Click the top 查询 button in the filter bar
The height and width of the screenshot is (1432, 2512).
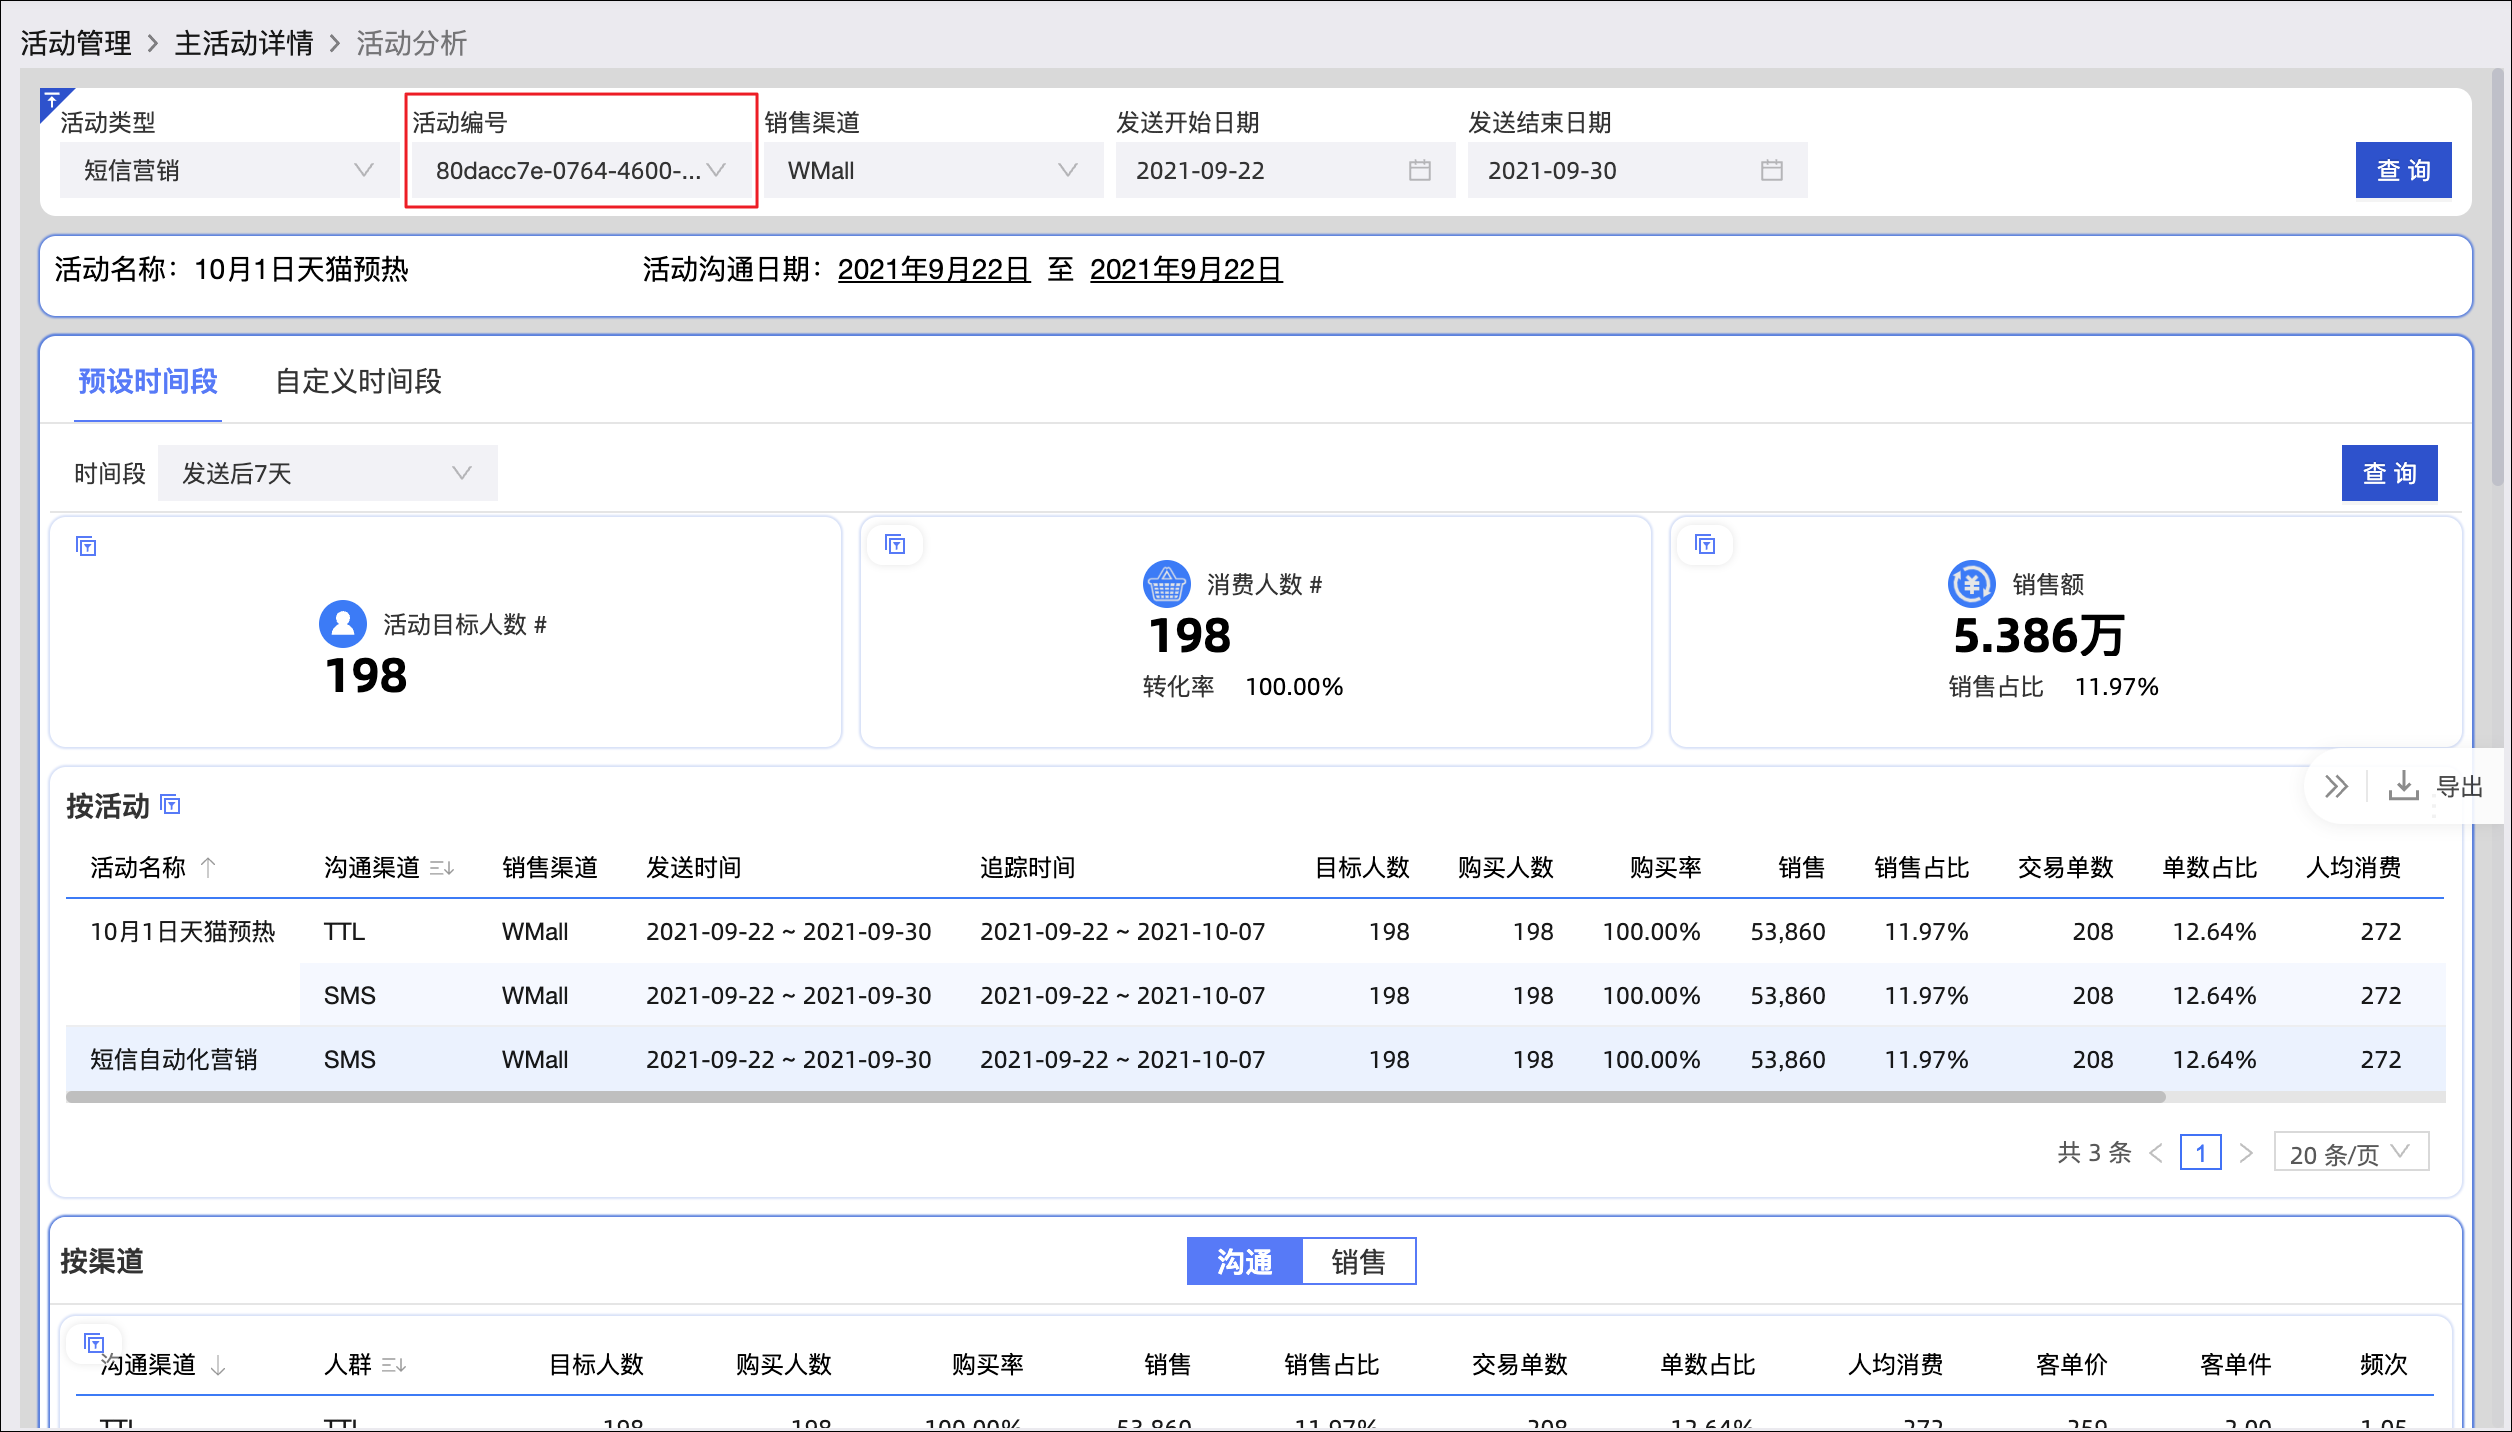[2402, 171]
